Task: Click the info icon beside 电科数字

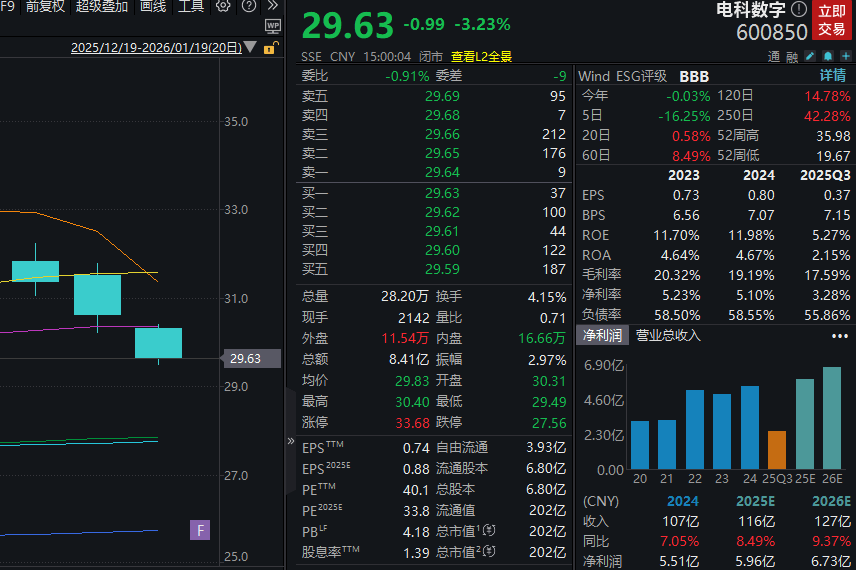Action: (797, 8)
